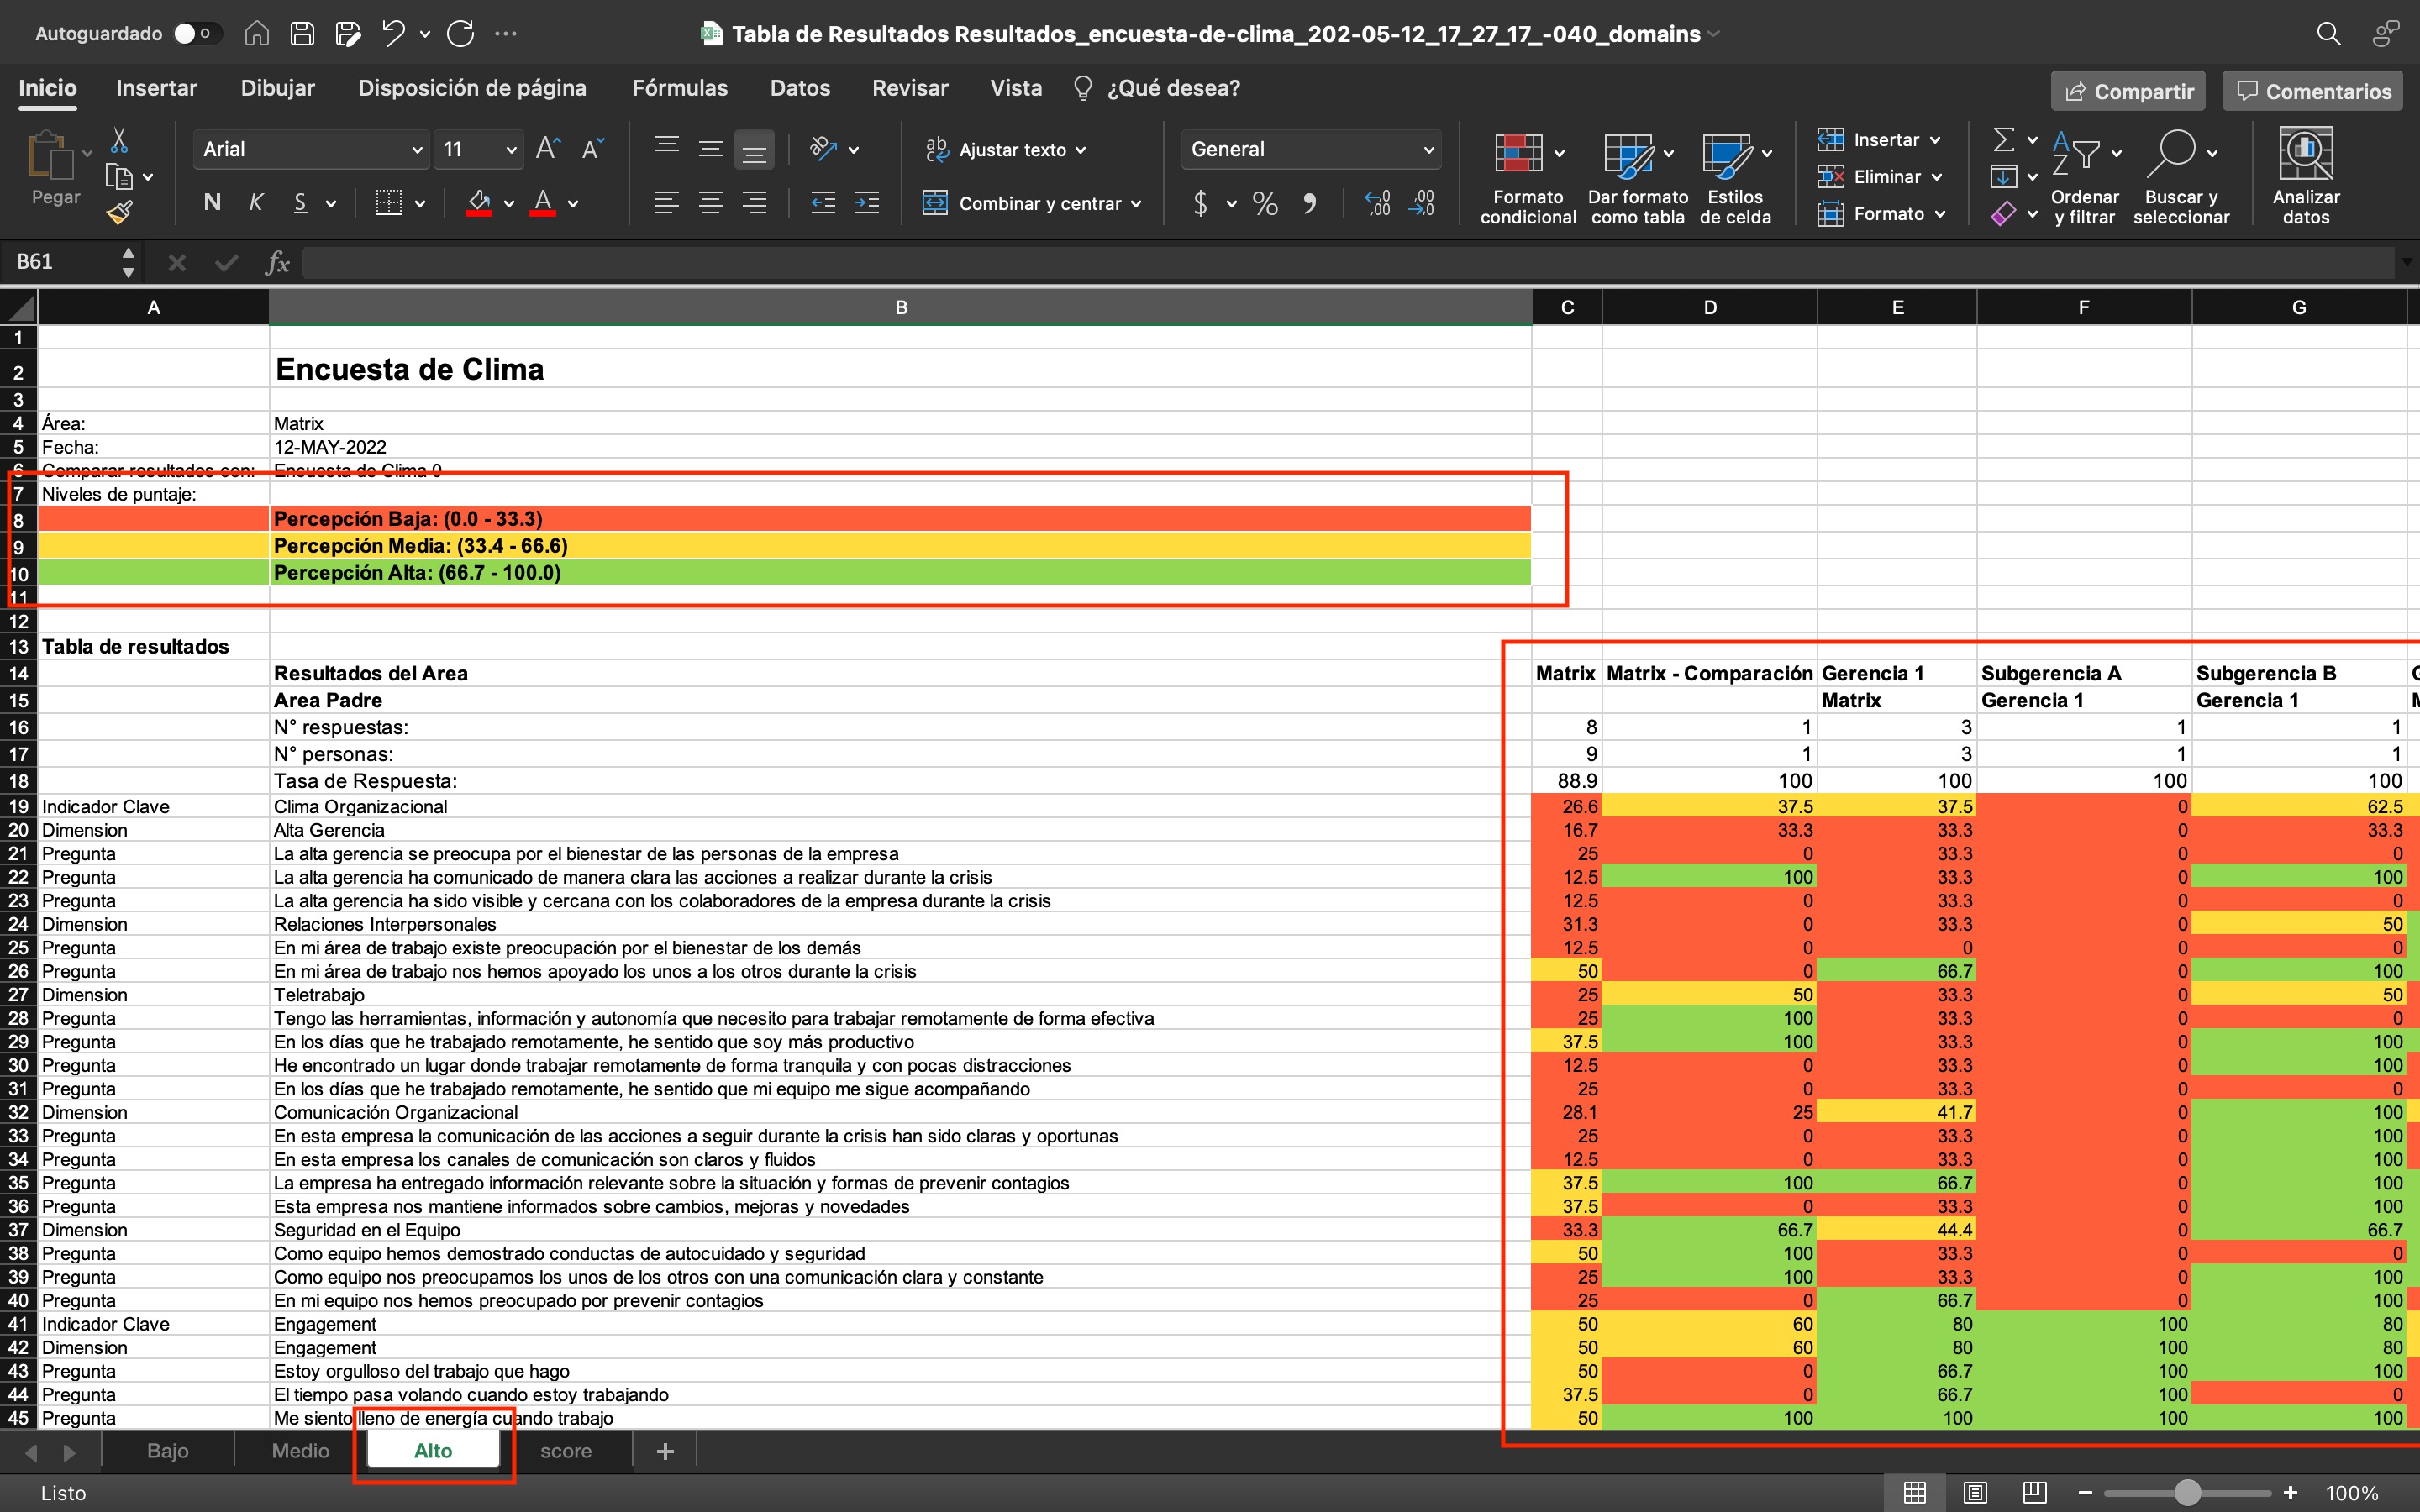This screenshot has height=1512, width=2420.
Task: Align text to top
Action: click(x=667, y=149)
